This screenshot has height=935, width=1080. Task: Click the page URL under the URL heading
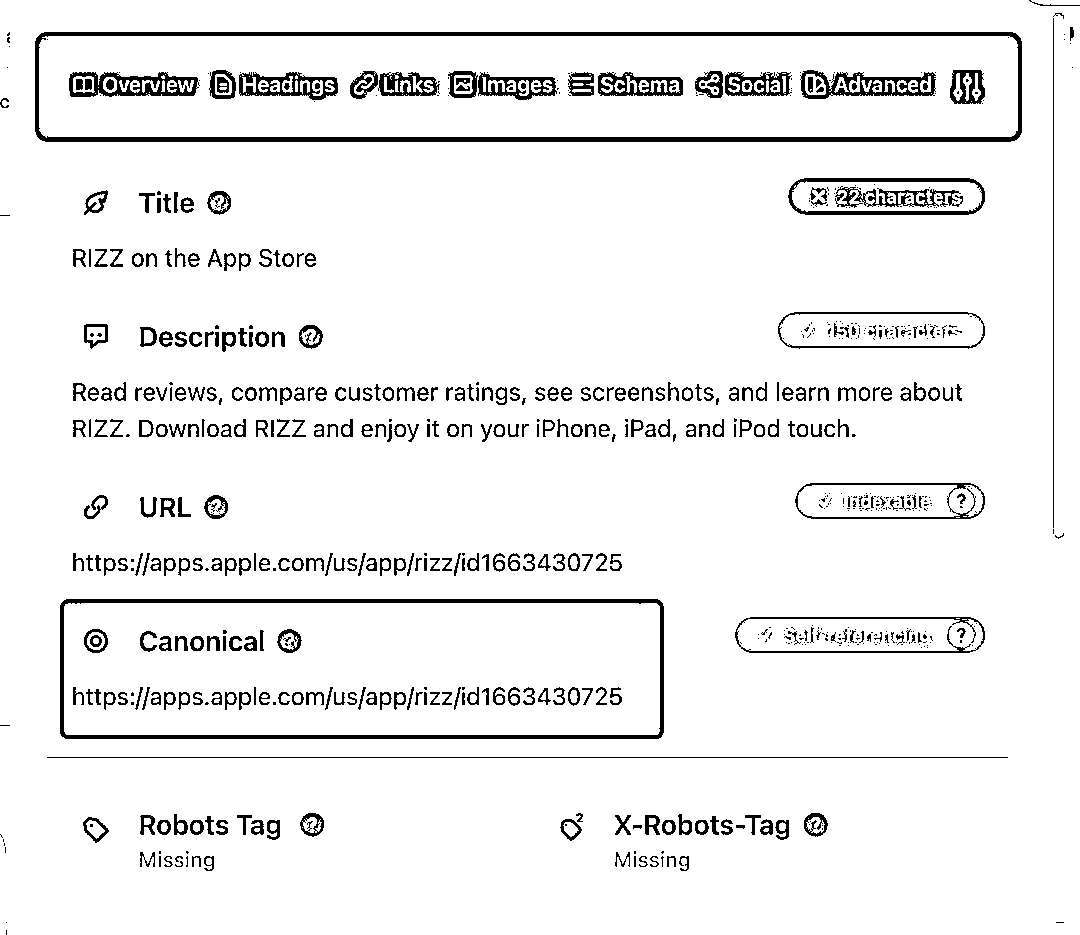[x=347, y=563]
